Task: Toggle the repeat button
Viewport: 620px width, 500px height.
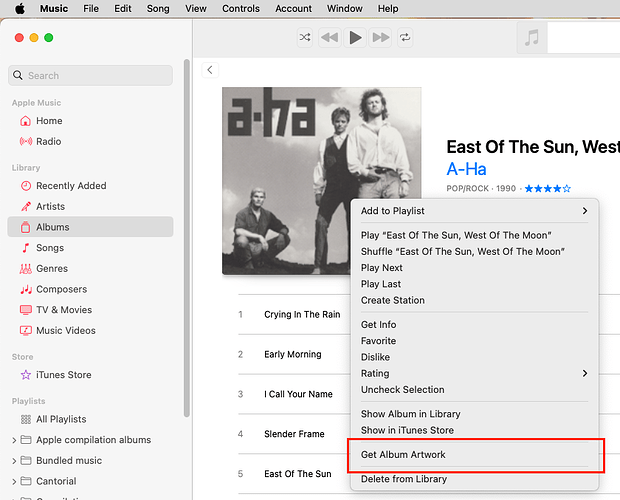Action: (x=405, y=38)
